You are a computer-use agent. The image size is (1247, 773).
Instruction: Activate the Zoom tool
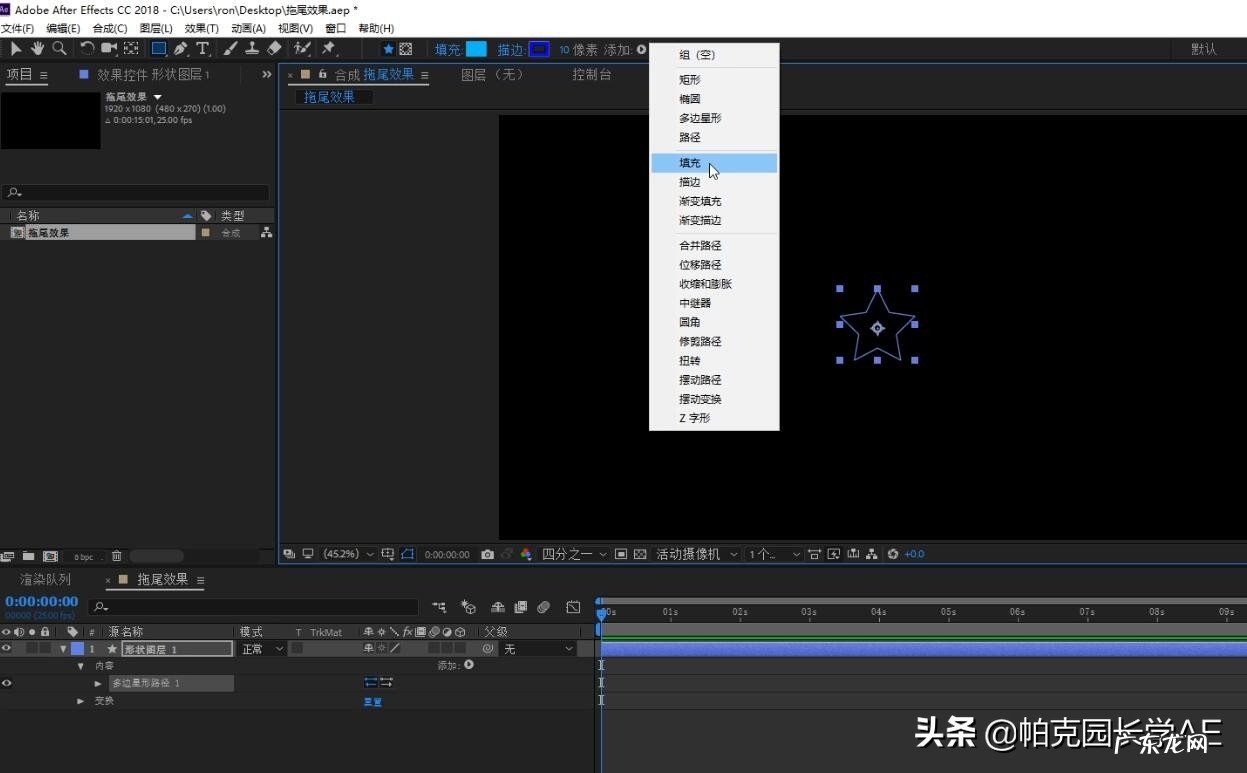59,48
